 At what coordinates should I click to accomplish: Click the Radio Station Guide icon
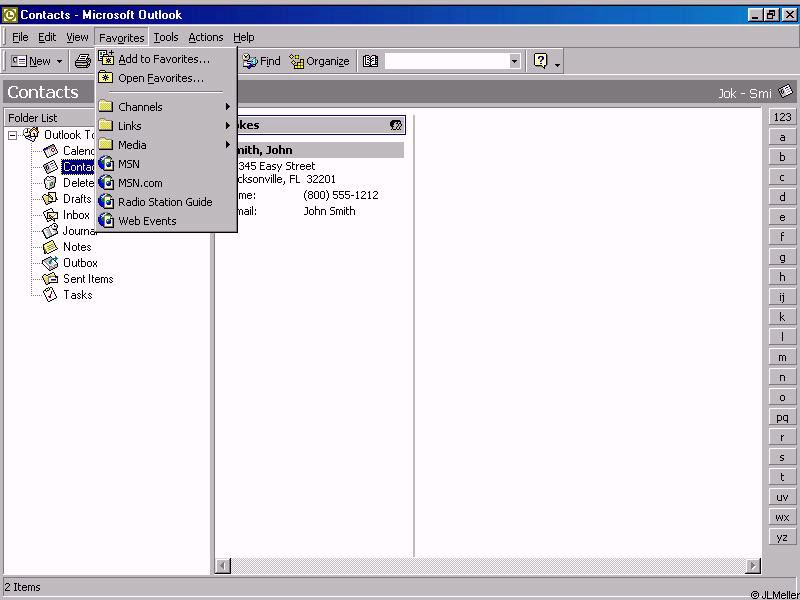point(106,202)
